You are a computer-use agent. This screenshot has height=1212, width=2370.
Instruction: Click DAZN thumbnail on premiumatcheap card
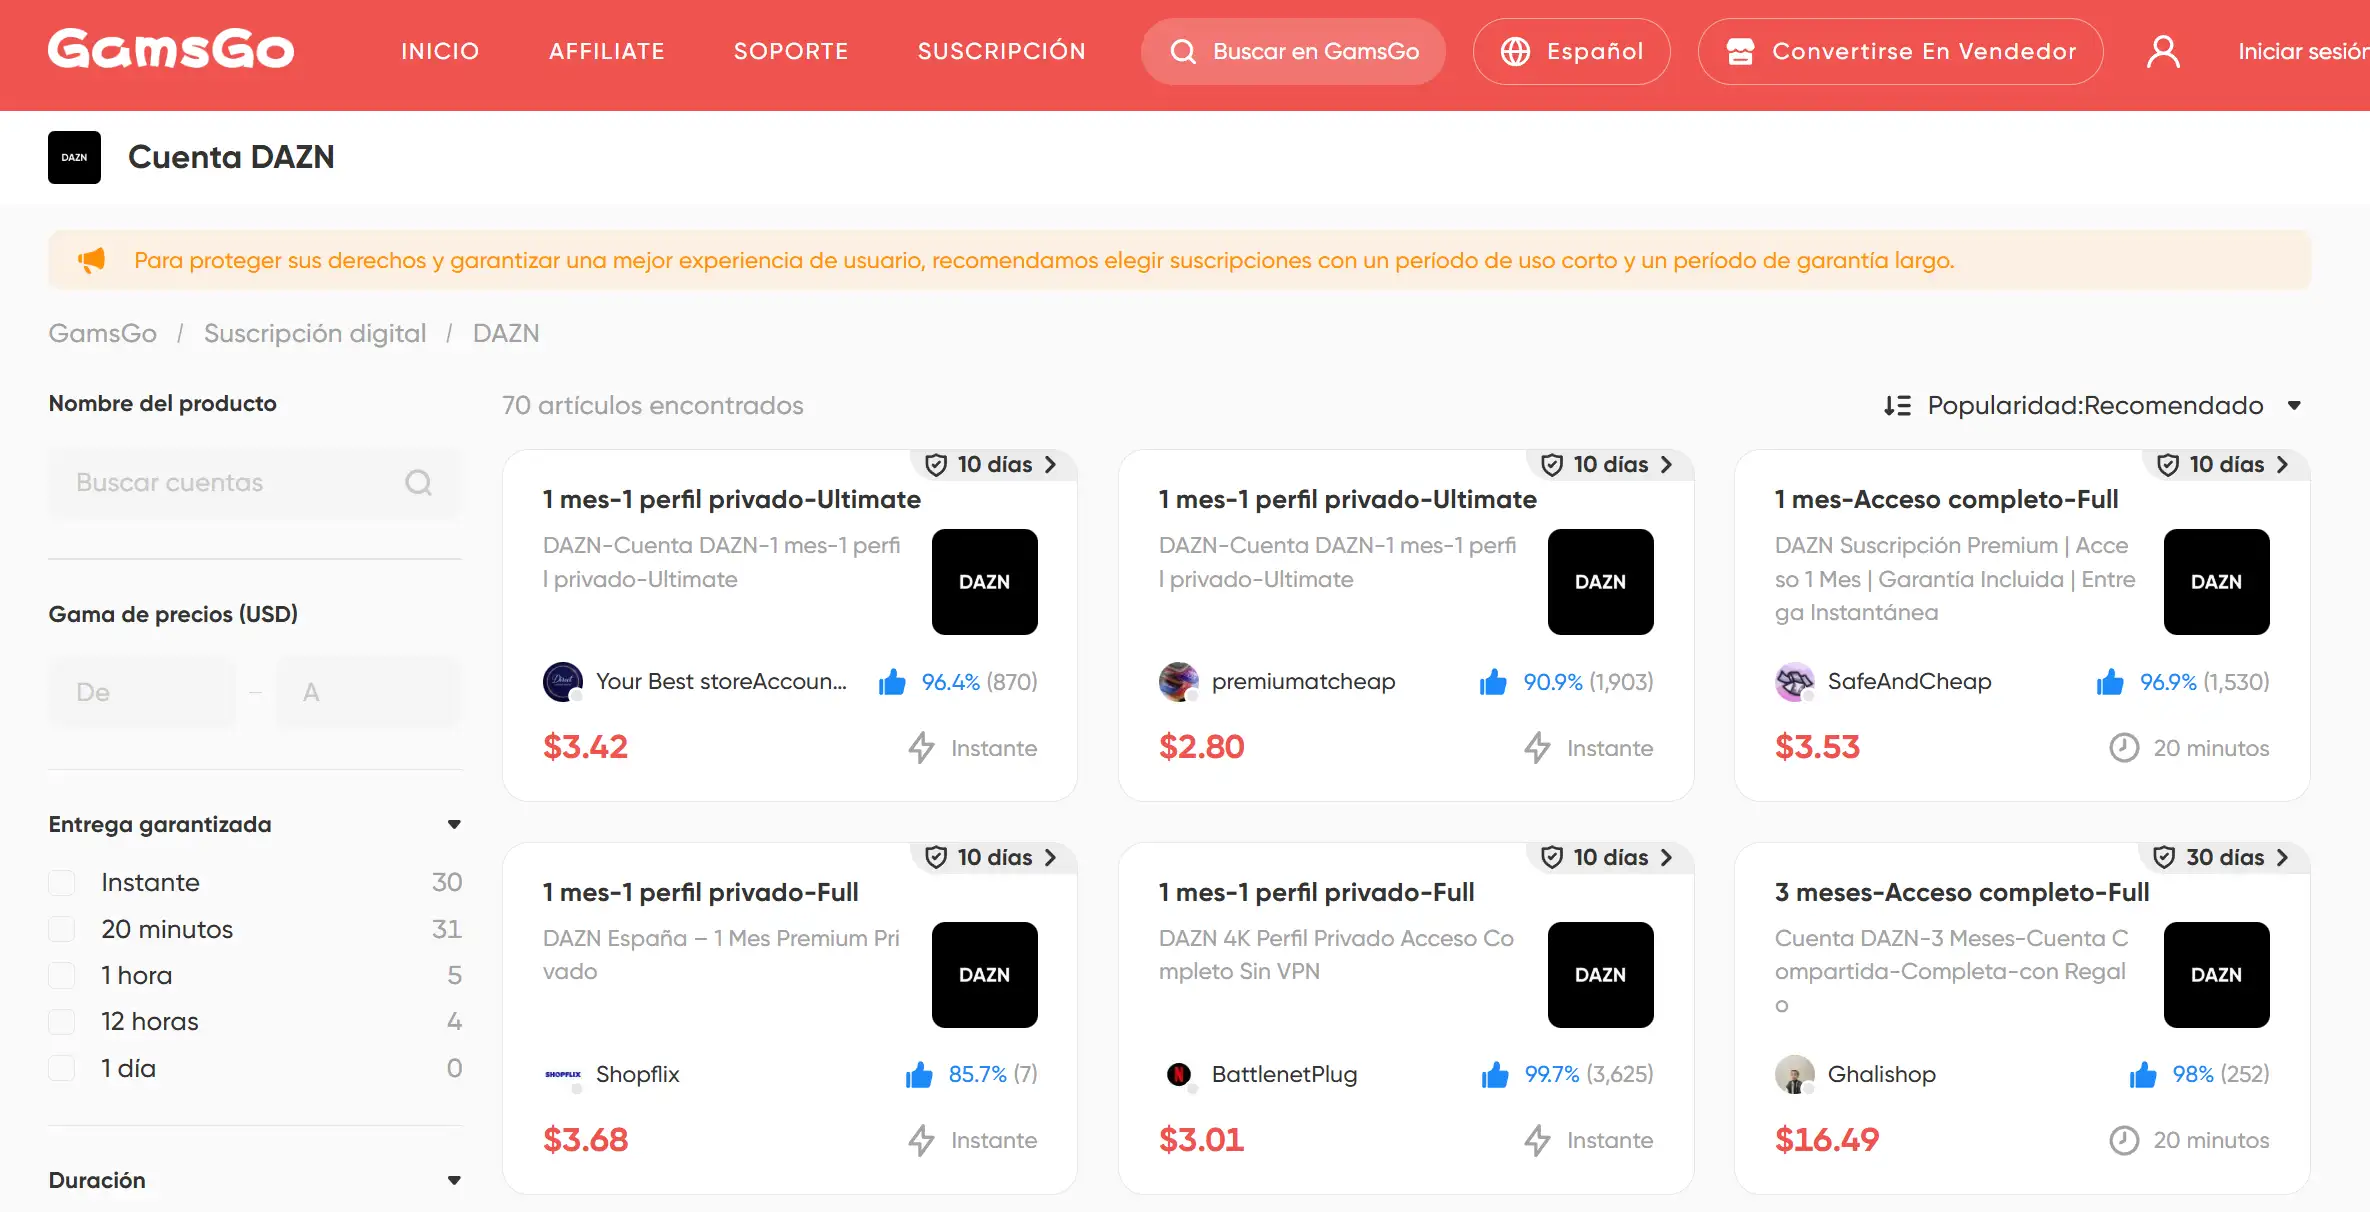click(1600, 582)
